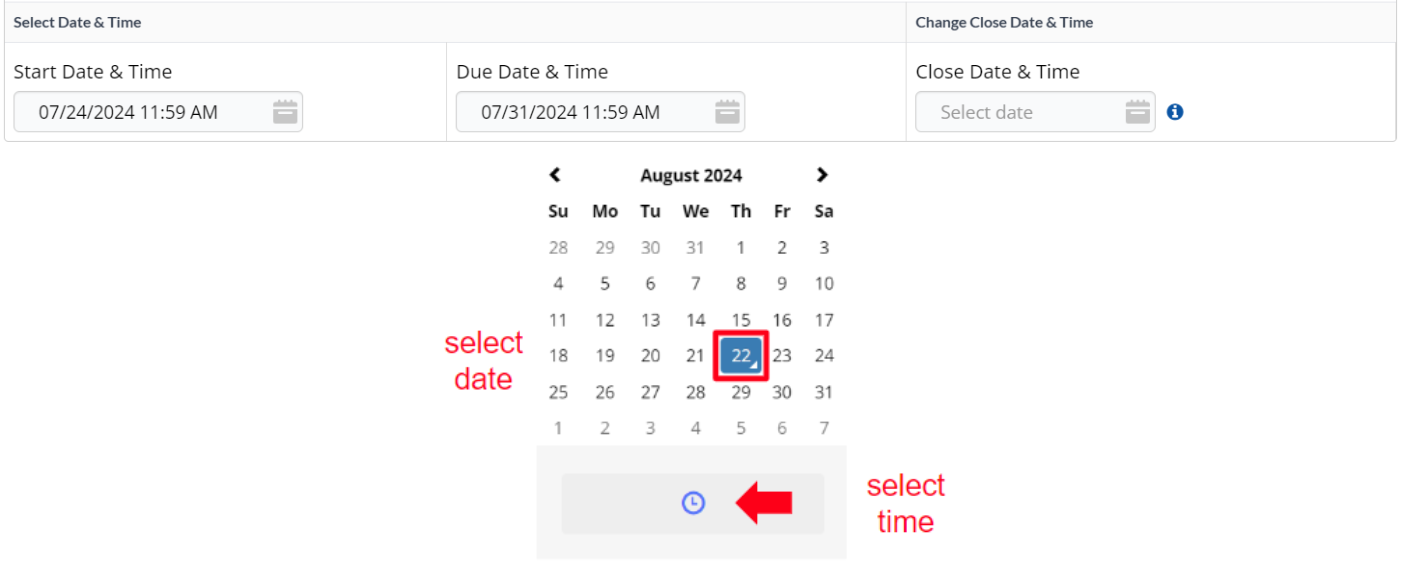The width and height of the screenshot is (1401, 571).
Task: Choose August 10 in the calendar
Action: (823, 284)
